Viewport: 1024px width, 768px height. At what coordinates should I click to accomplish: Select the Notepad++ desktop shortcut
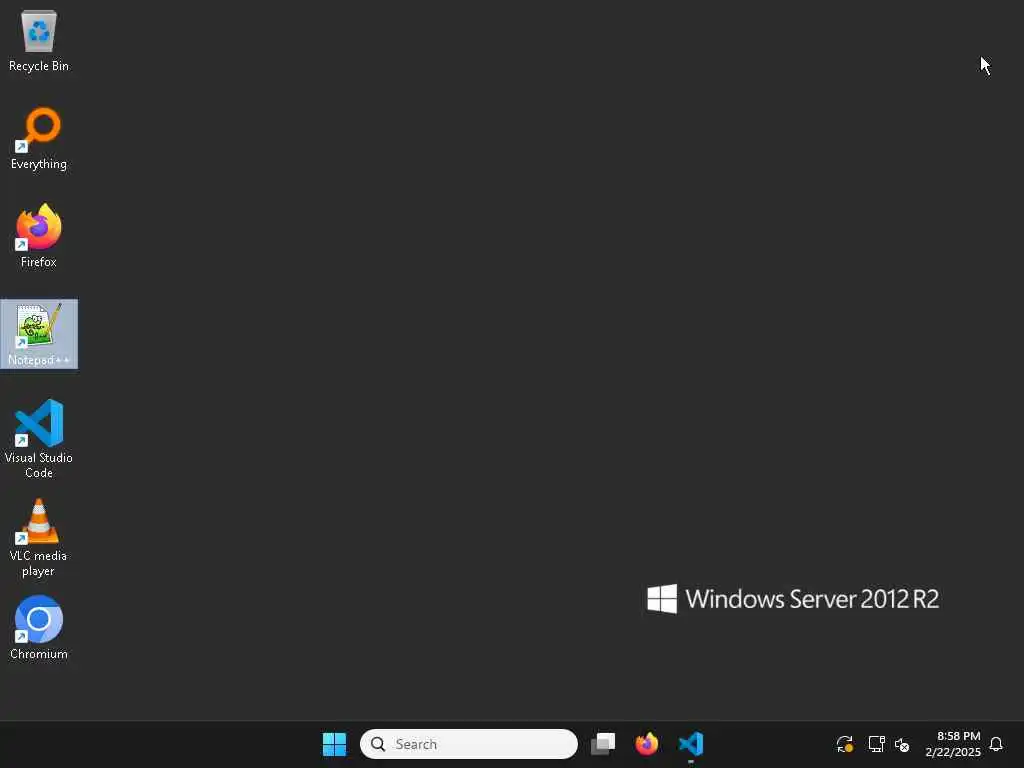(x=39, y=334)
